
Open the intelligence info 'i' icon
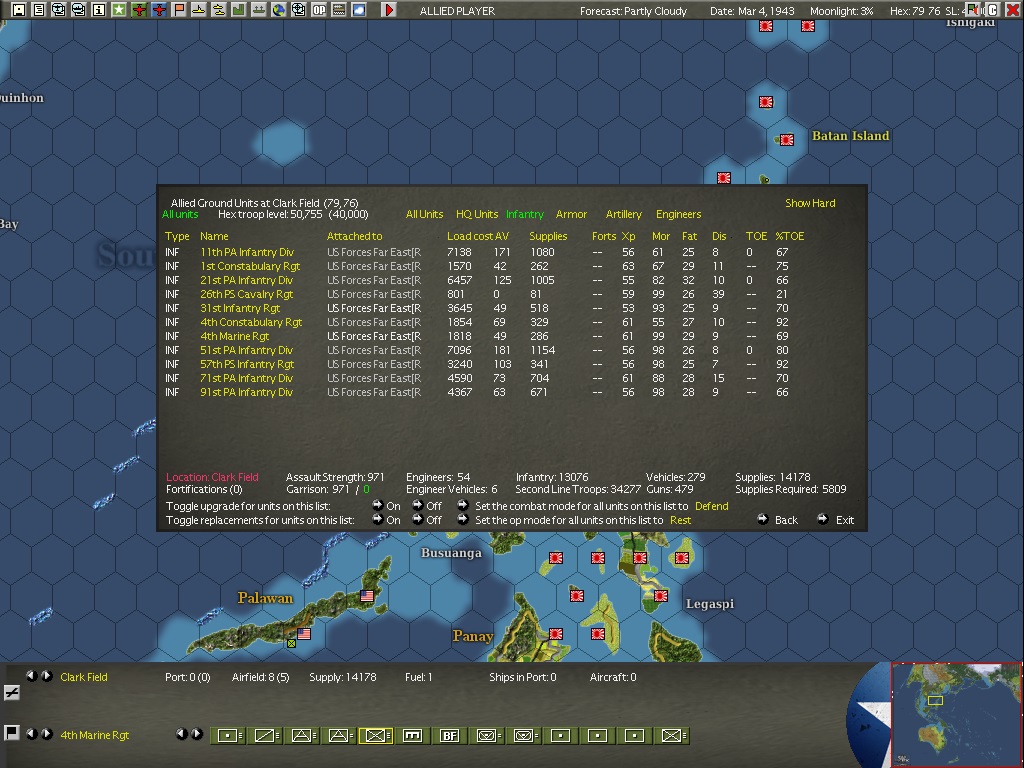tap(98, 10)
